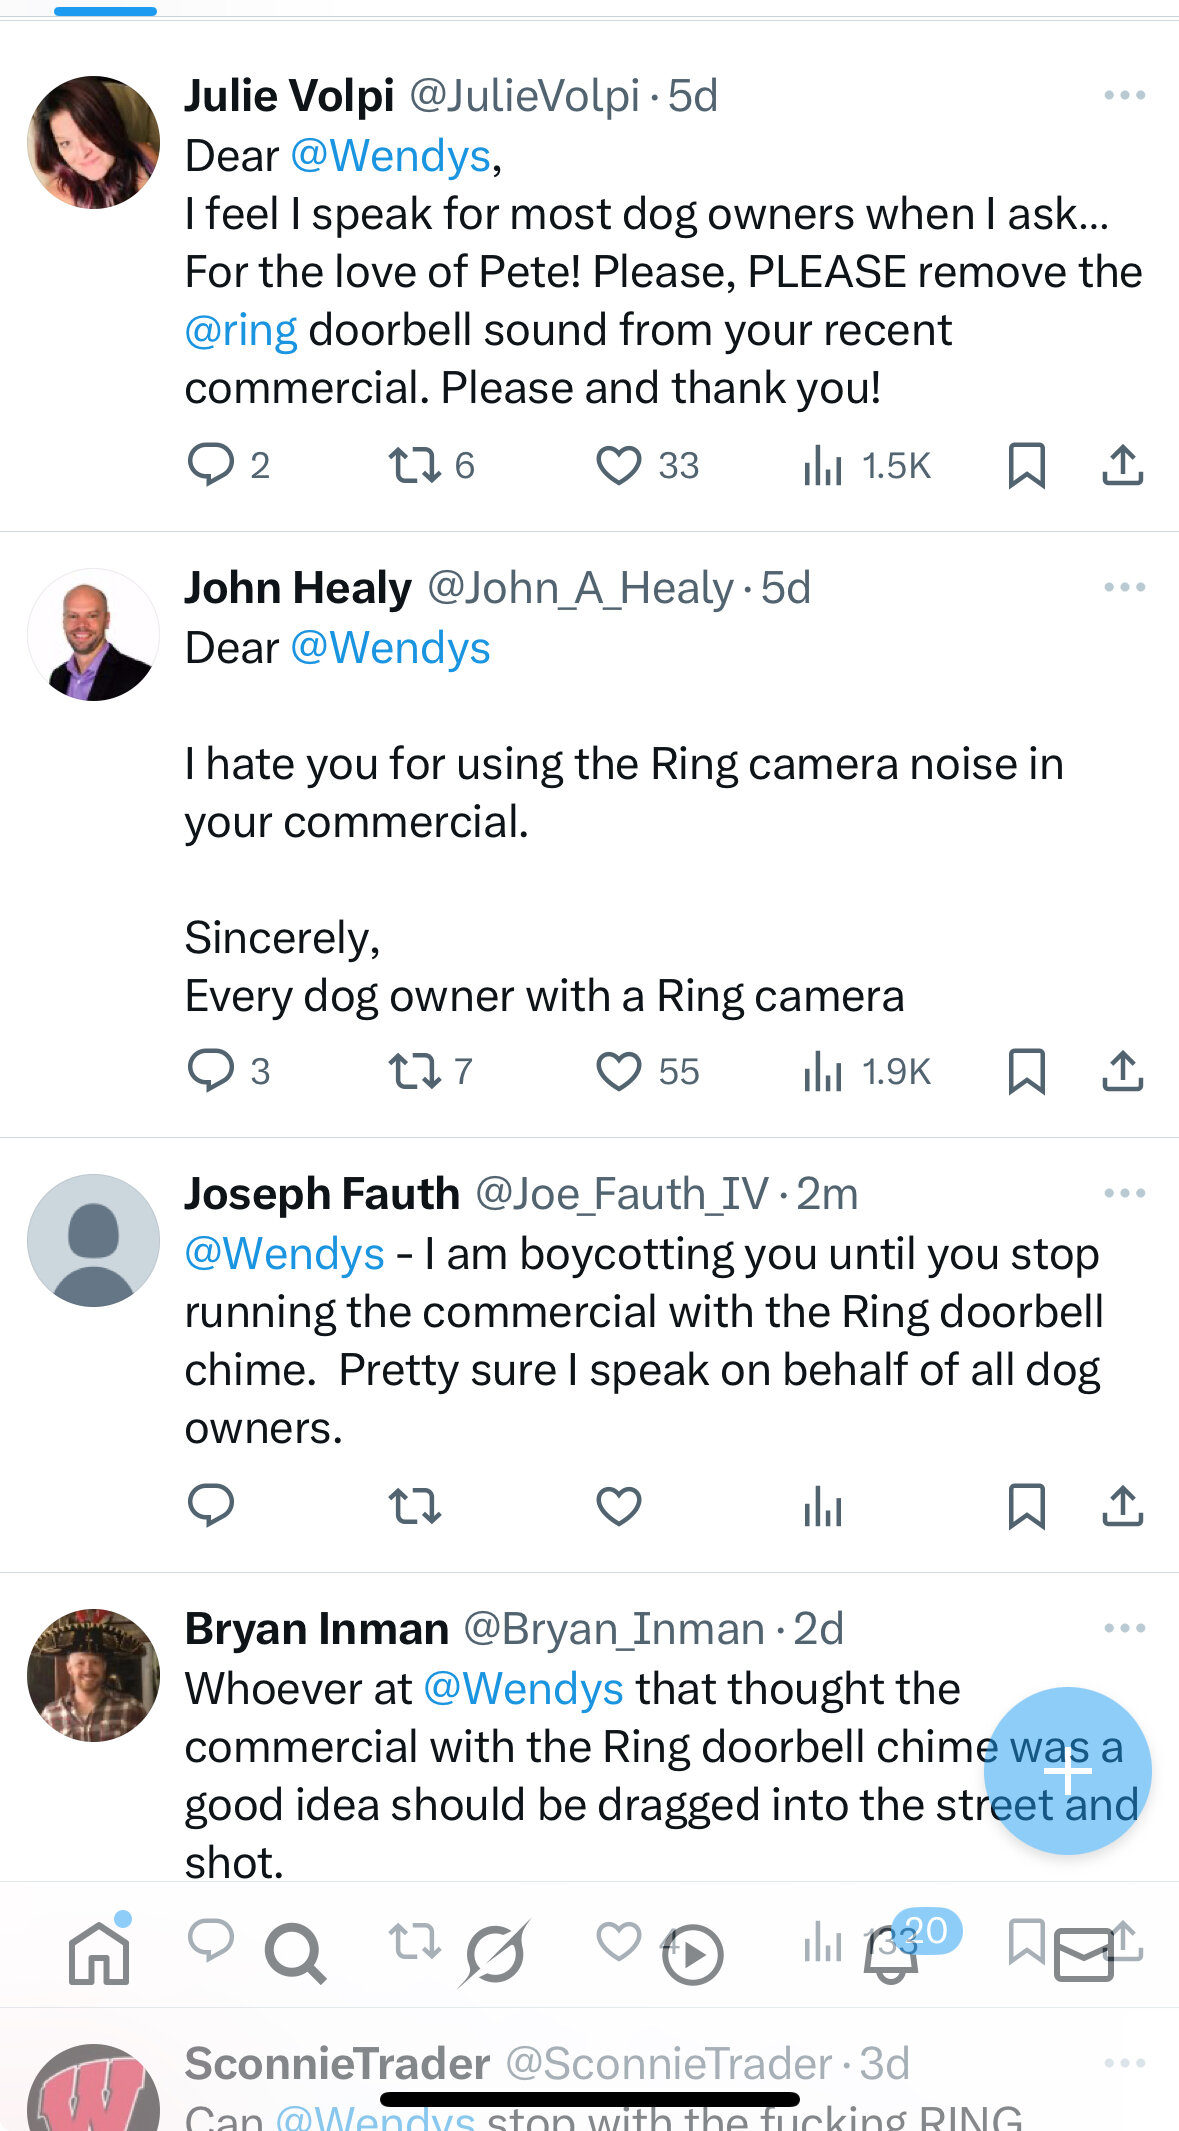Open the @ring mention link
Viewport: 1179px width, 2131px height.
[241, 331]
